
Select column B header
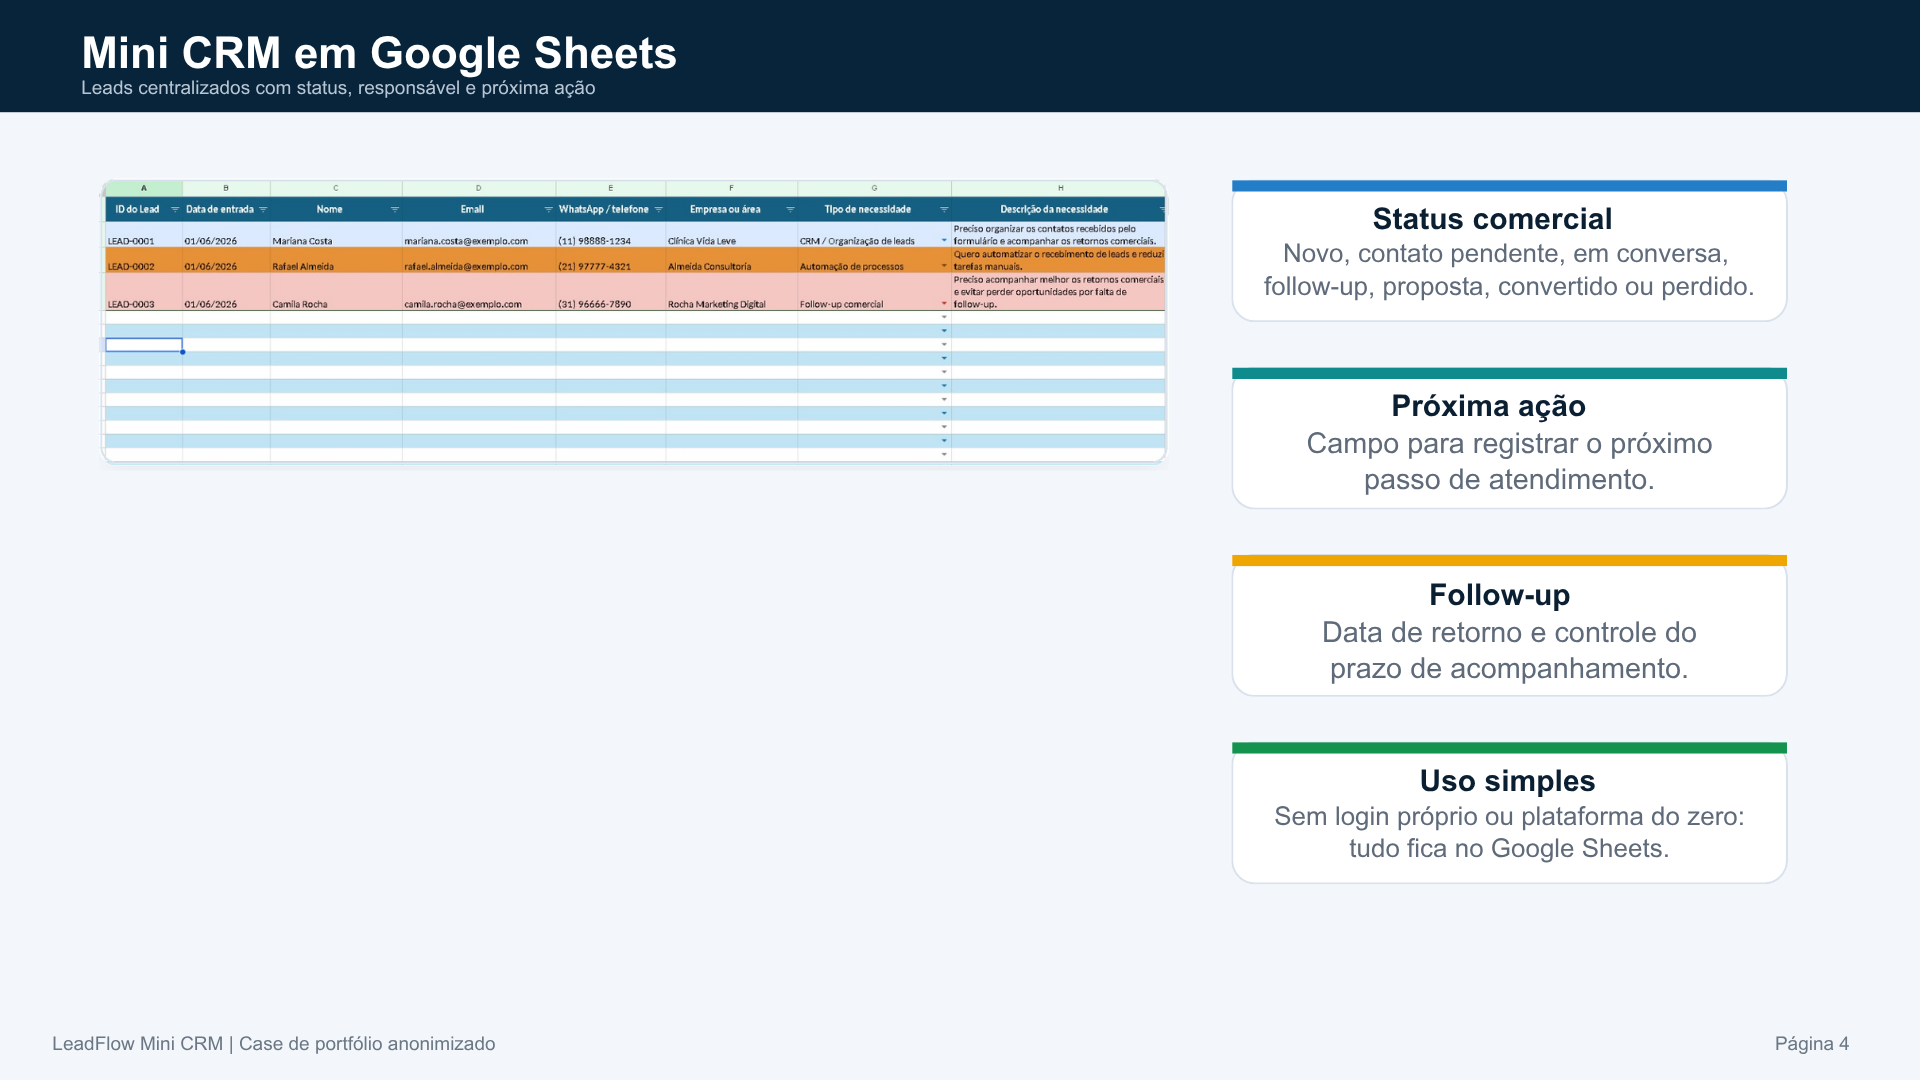[226, 188]
